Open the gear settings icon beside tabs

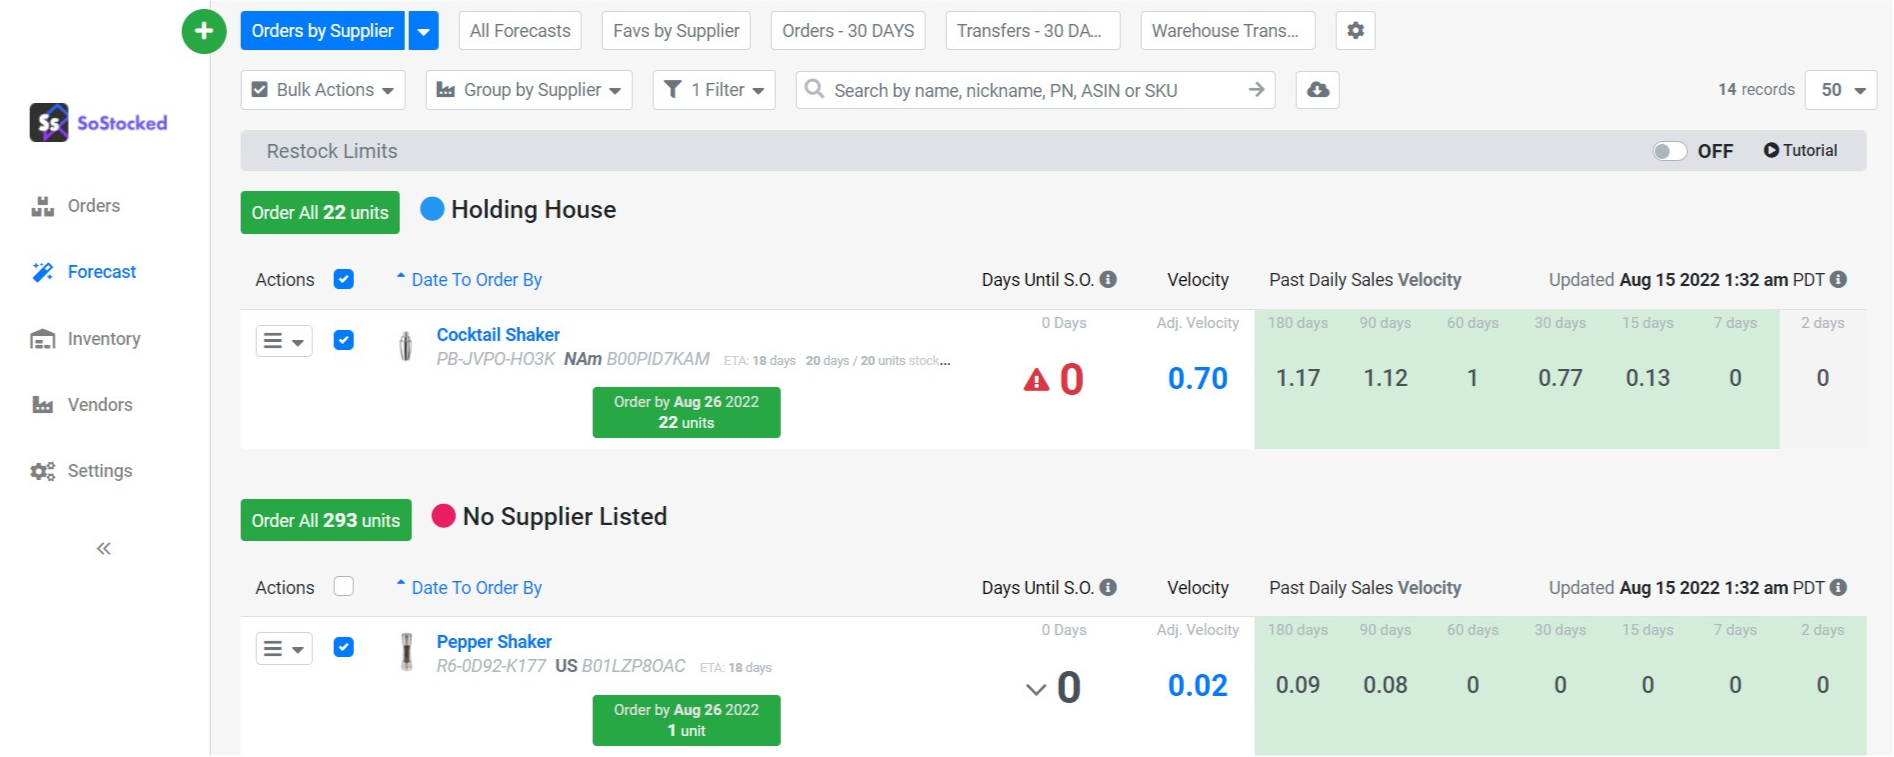(1355, 31)
